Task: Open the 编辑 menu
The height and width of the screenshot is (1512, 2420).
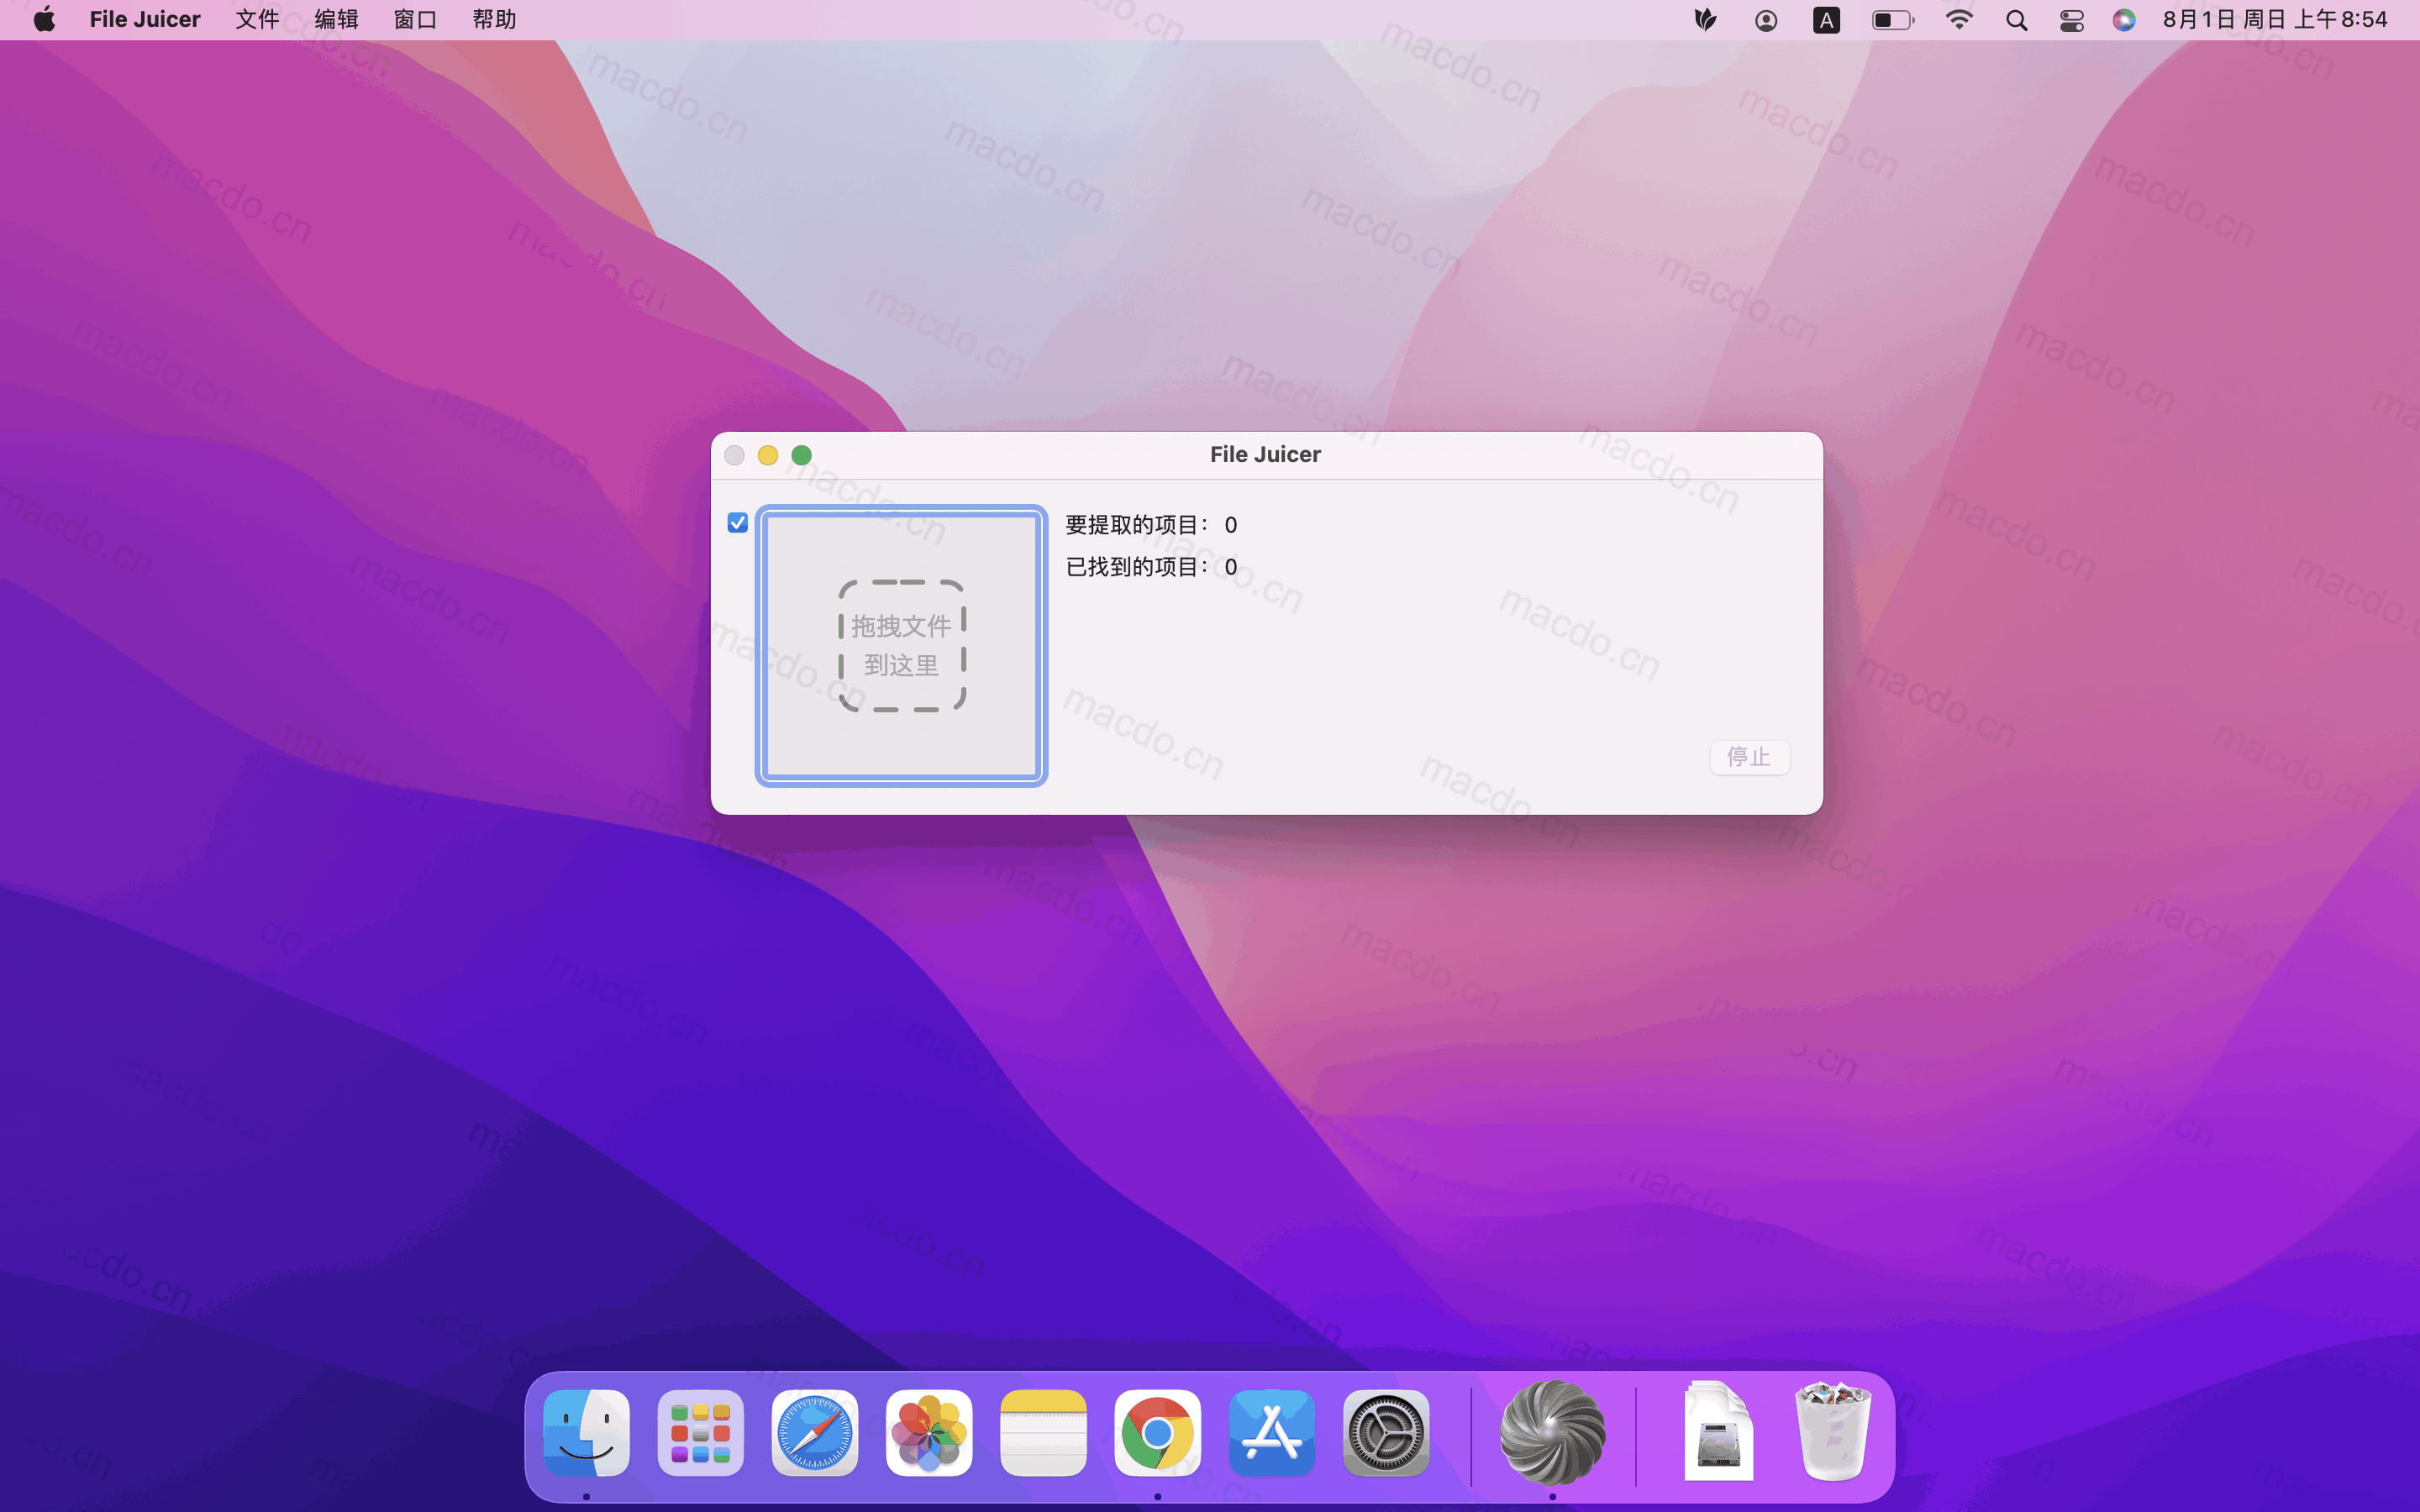Action: click(x=336, y=20)
